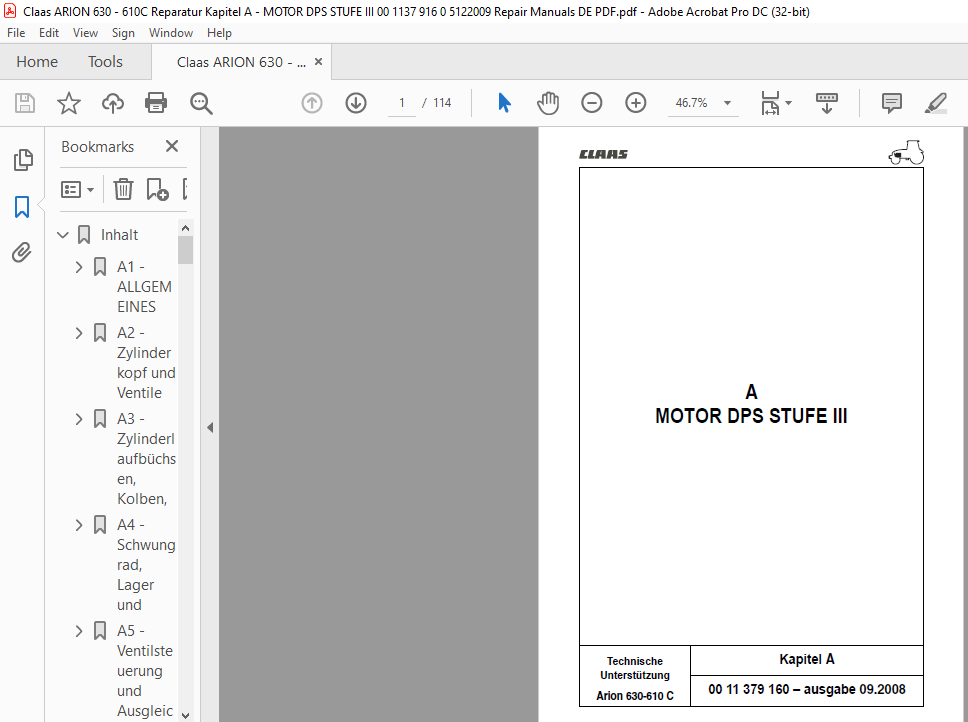
Task: Open the A5 - Ventilsteuerung bookmark
Action: (144, 671)
